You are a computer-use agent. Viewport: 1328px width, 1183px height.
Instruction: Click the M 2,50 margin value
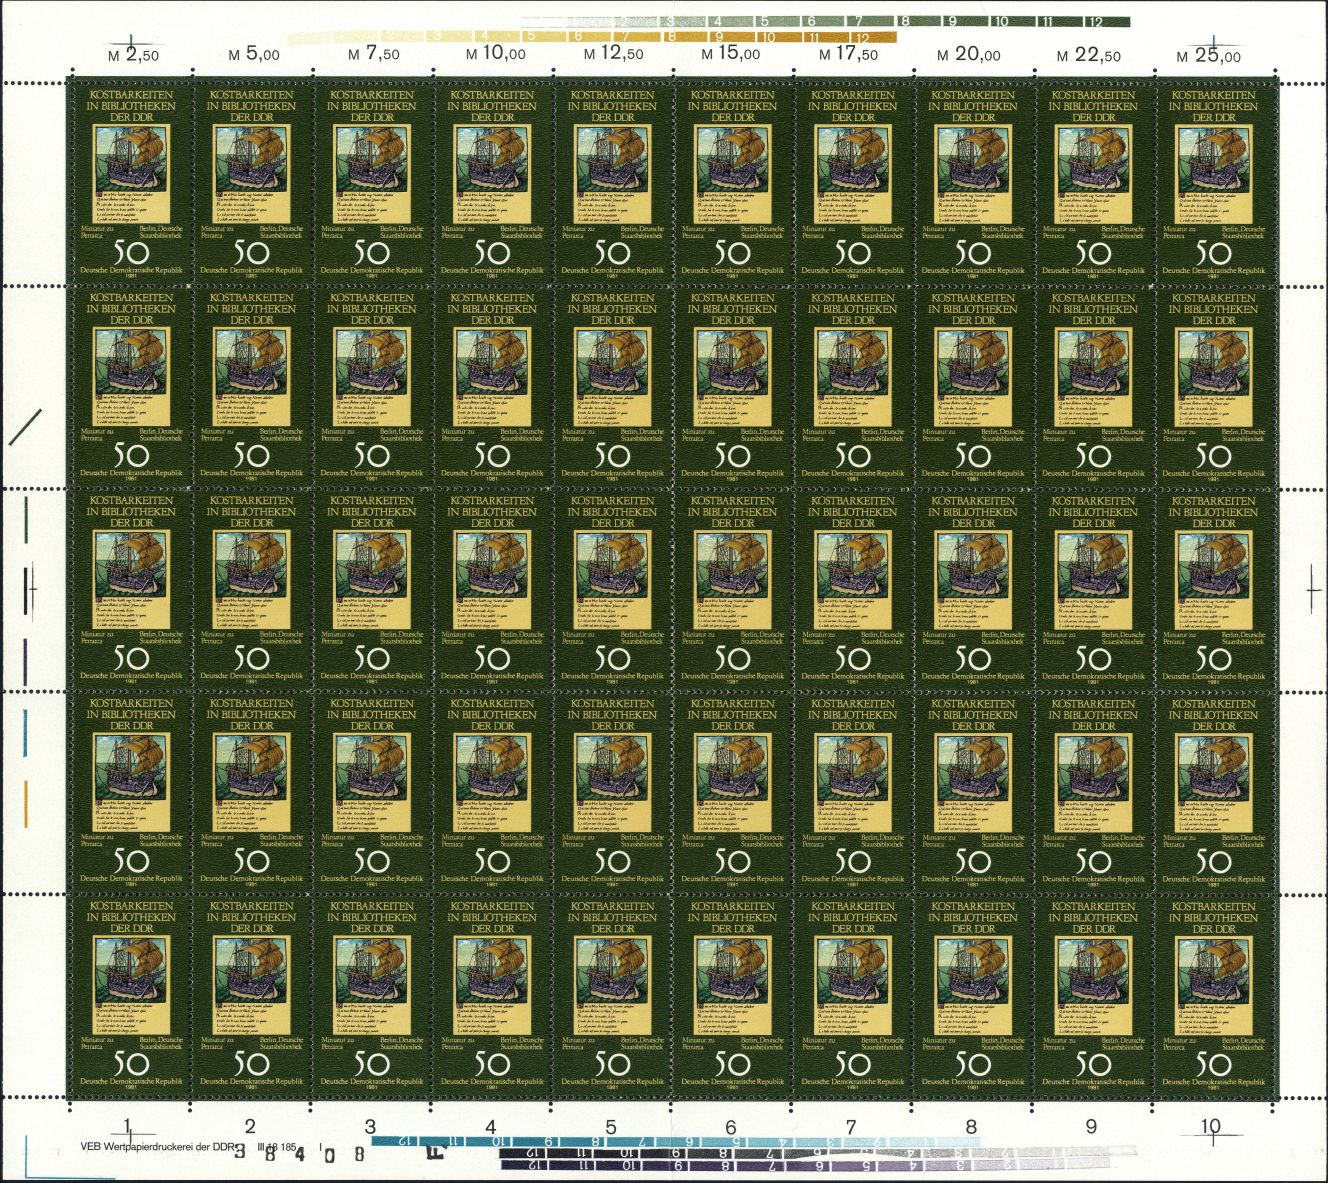click(133, 55)
